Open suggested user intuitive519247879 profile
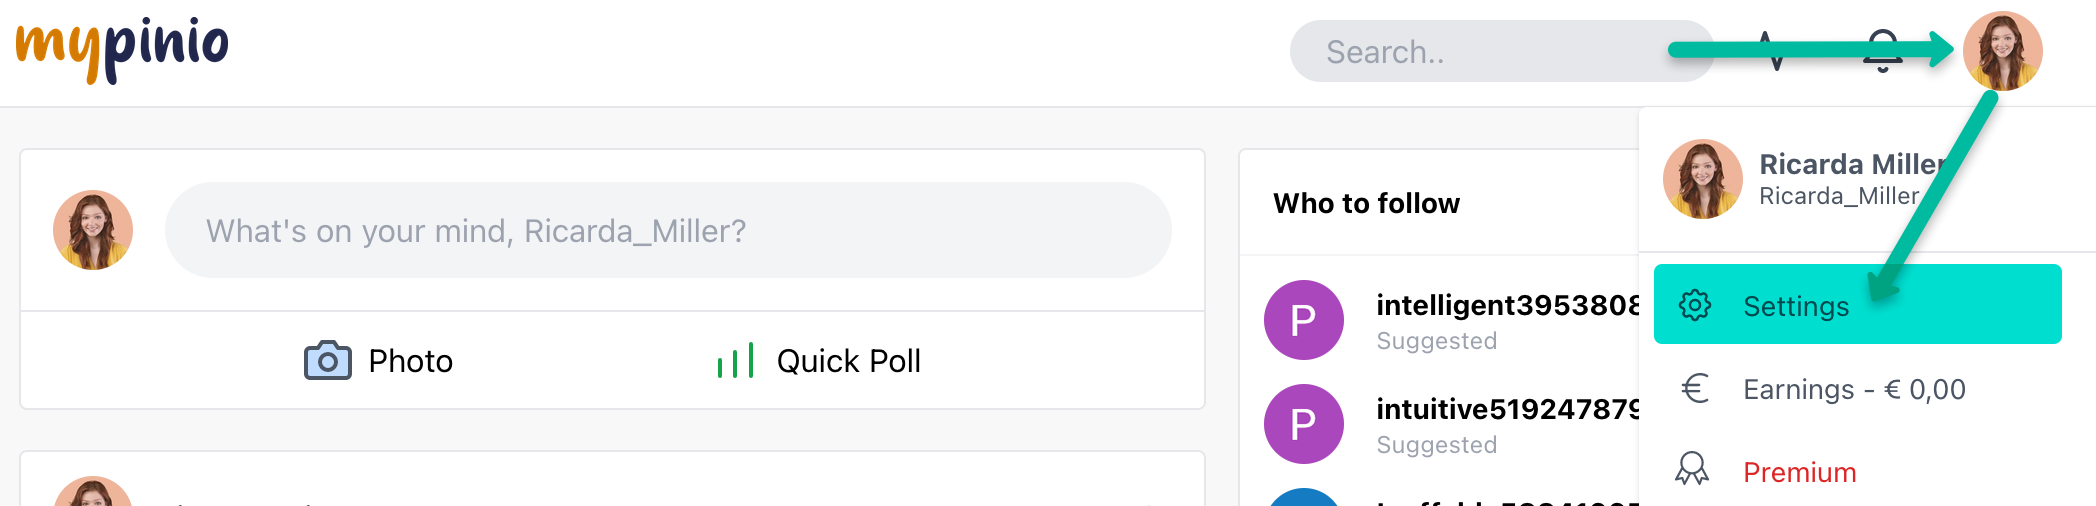The image size is (2096, 506). tap(1508, 408)
